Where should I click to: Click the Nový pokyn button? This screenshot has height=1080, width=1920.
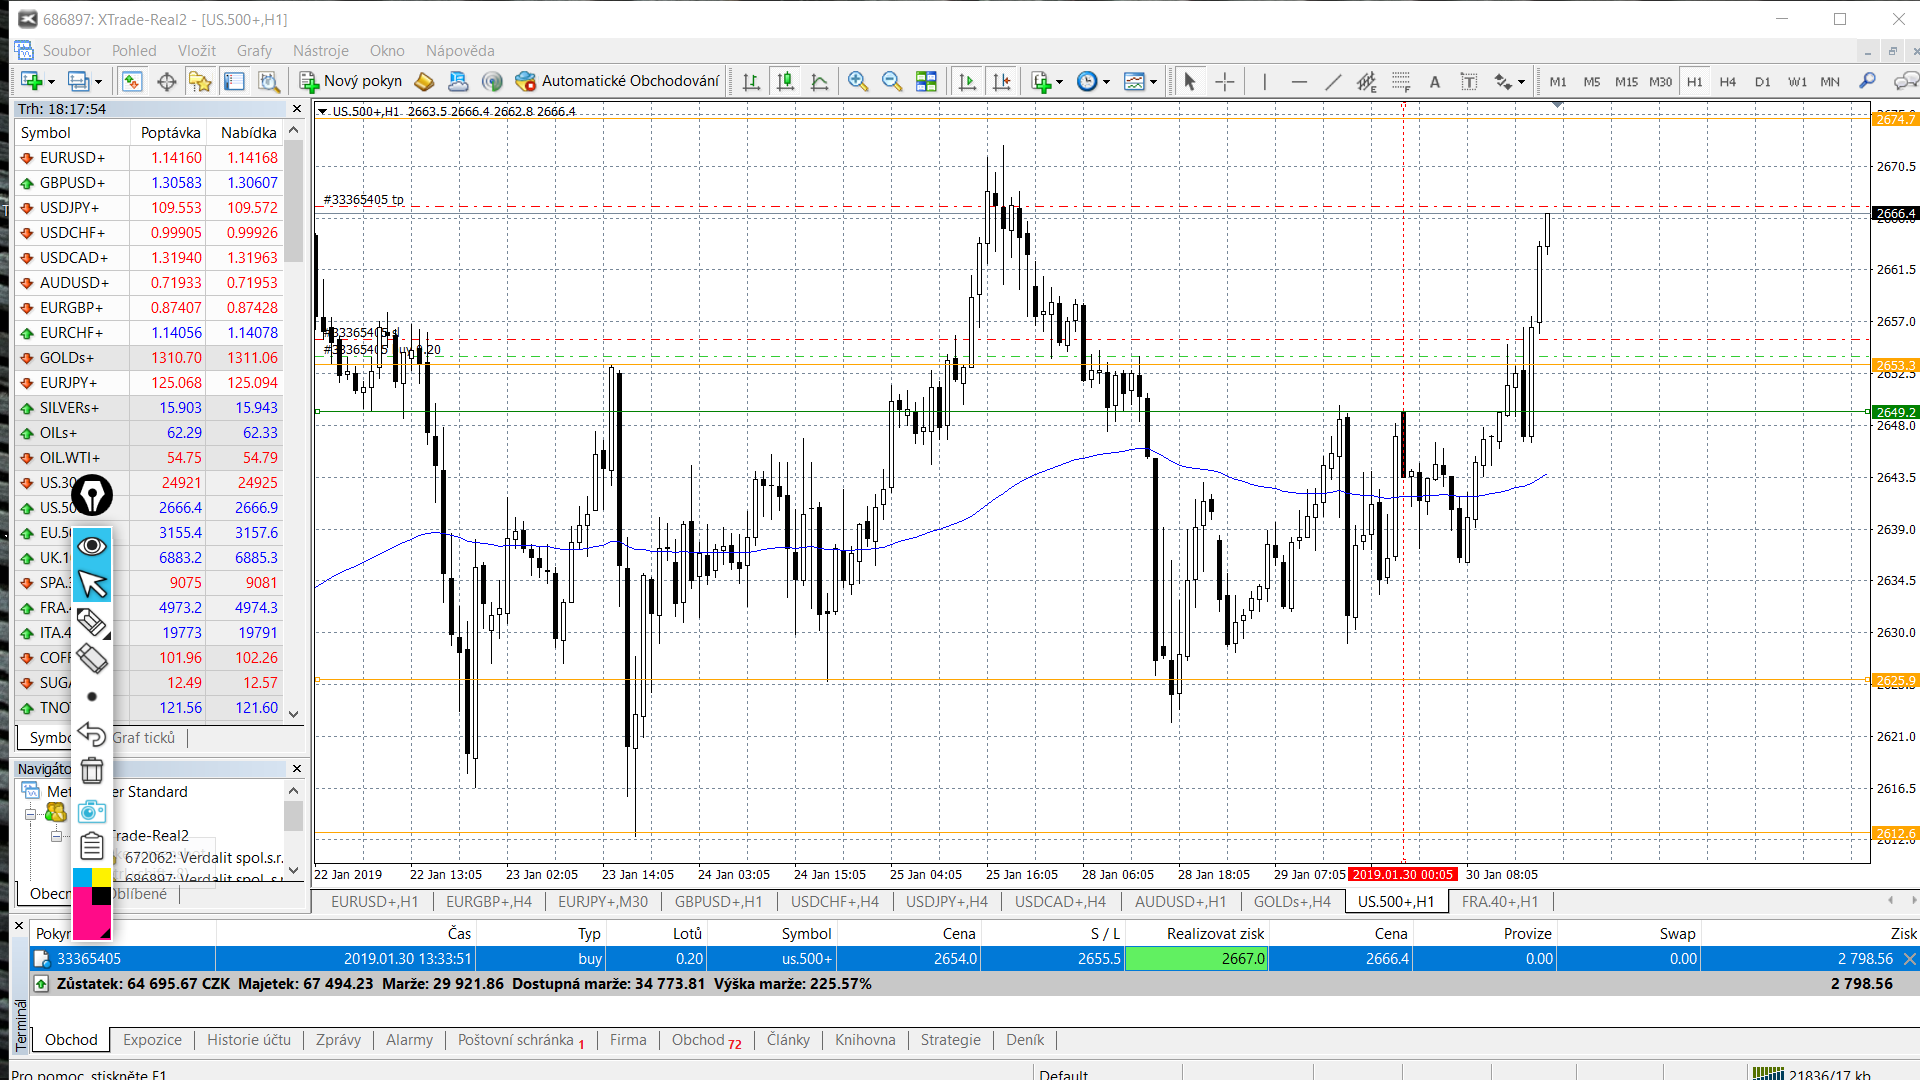pyautogui.click(x=351, y=81)
